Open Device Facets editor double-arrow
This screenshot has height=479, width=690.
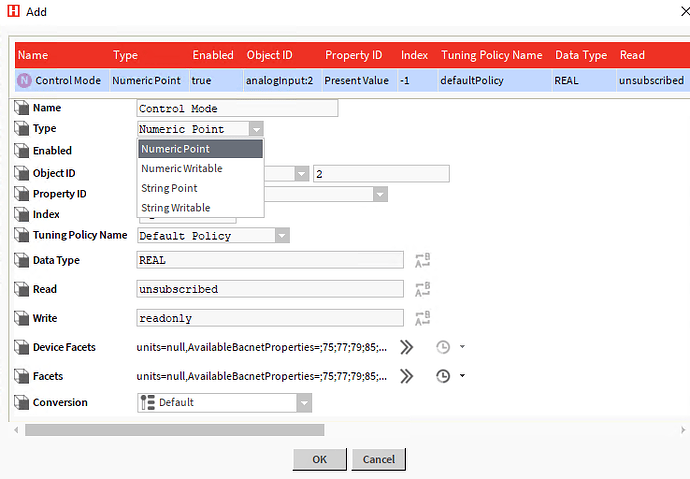pyautogui.click(x=407, y=347)
